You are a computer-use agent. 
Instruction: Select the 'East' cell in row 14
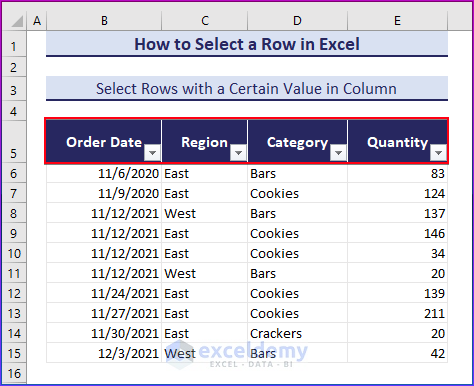tap(205, 333)
